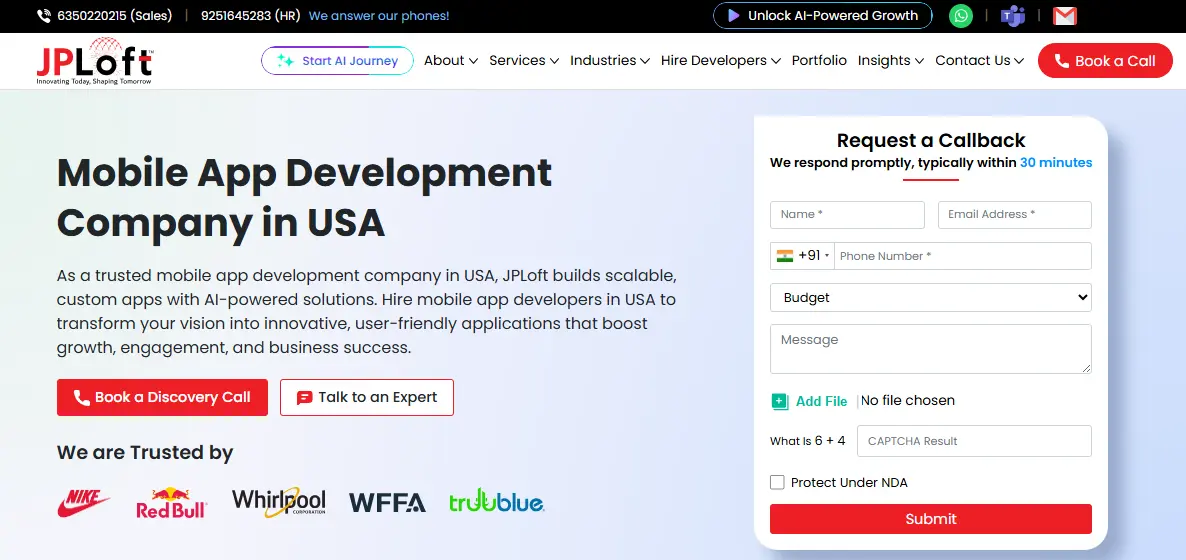Focus the Email Address field
Screen dimensions: 1186x560
click(1014, 215)
